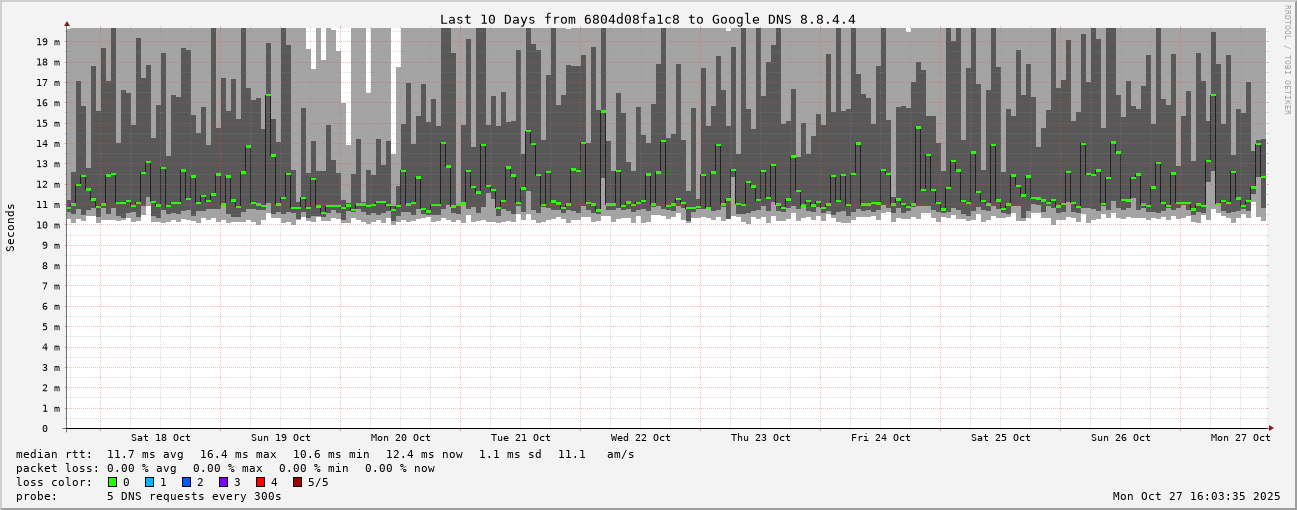Click the RRDTOOL / TOBI OETIKER watermark
1297x510 pixels.
click(1287, 60)
